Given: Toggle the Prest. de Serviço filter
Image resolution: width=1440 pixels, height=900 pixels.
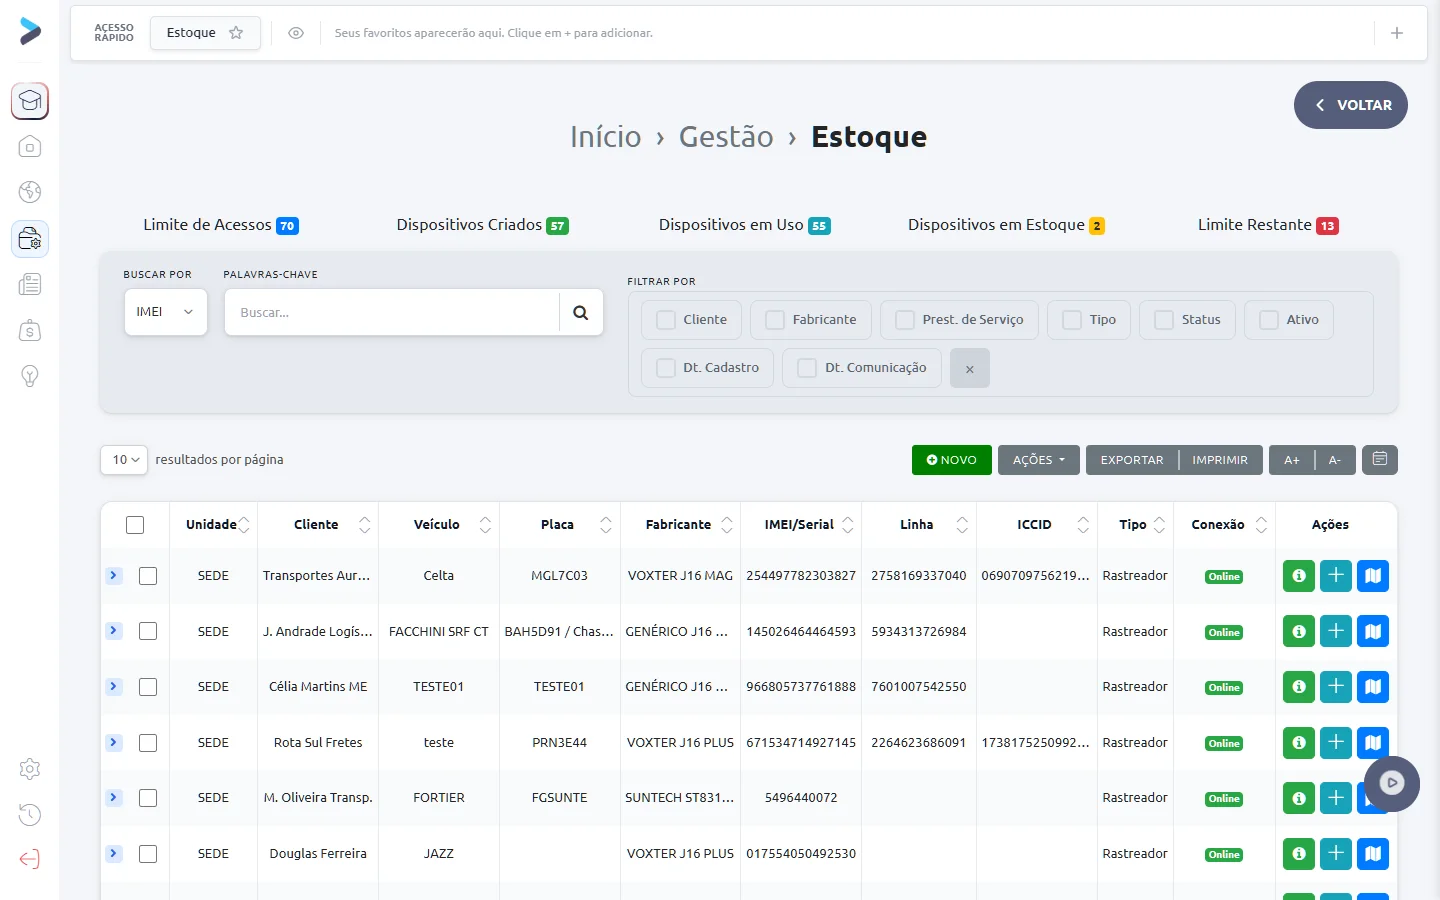Looking at the screenshot, I should 905,320.
